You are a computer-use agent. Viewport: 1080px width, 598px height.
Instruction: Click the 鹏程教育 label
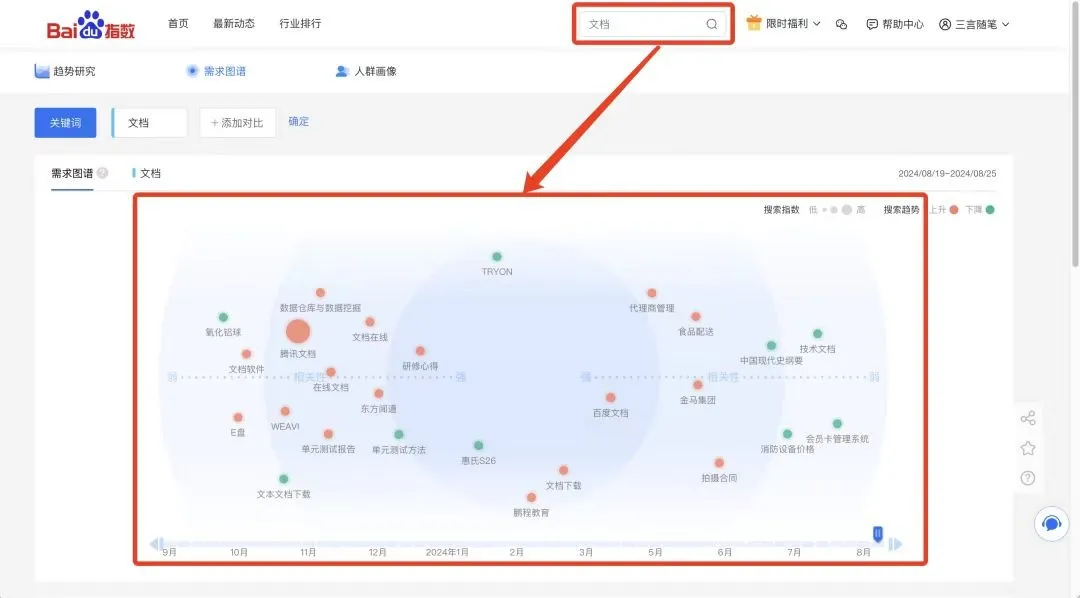click(x=531, y=513)
